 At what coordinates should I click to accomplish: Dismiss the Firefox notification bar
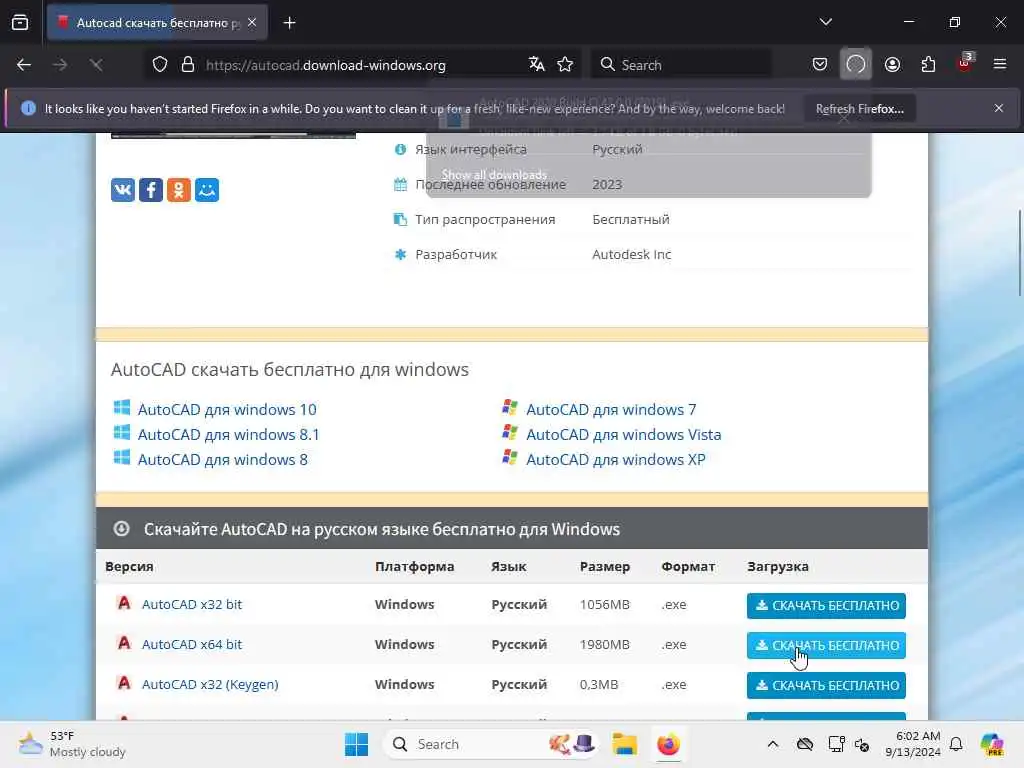point(999,108)
